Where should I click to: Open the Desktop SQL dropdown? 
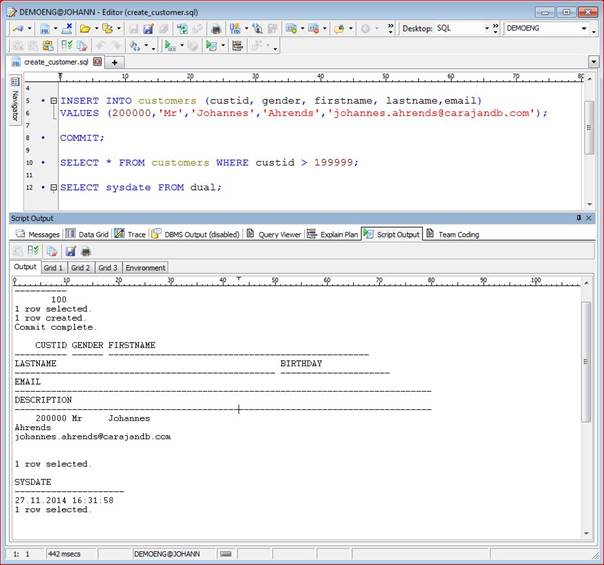pos(486,29)
